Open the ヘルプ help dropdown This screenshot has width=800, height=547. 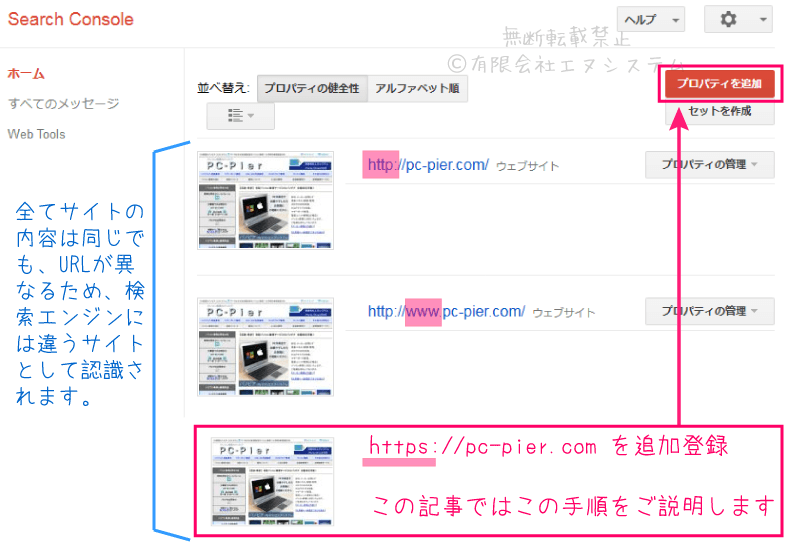pyautogui.click(x=651, y=20)
